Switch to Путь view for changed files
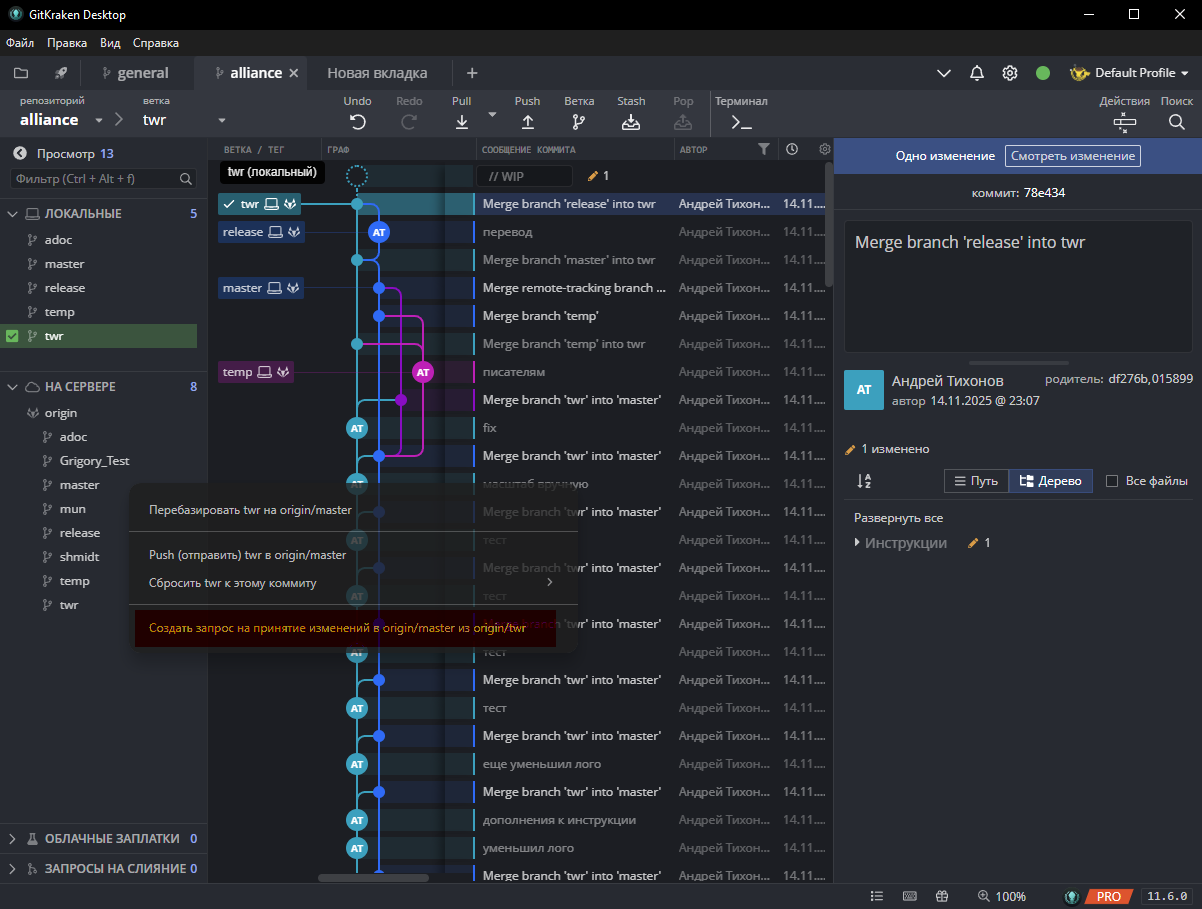1202x909 pixels. pyautogui.click(x=977, y=481)
